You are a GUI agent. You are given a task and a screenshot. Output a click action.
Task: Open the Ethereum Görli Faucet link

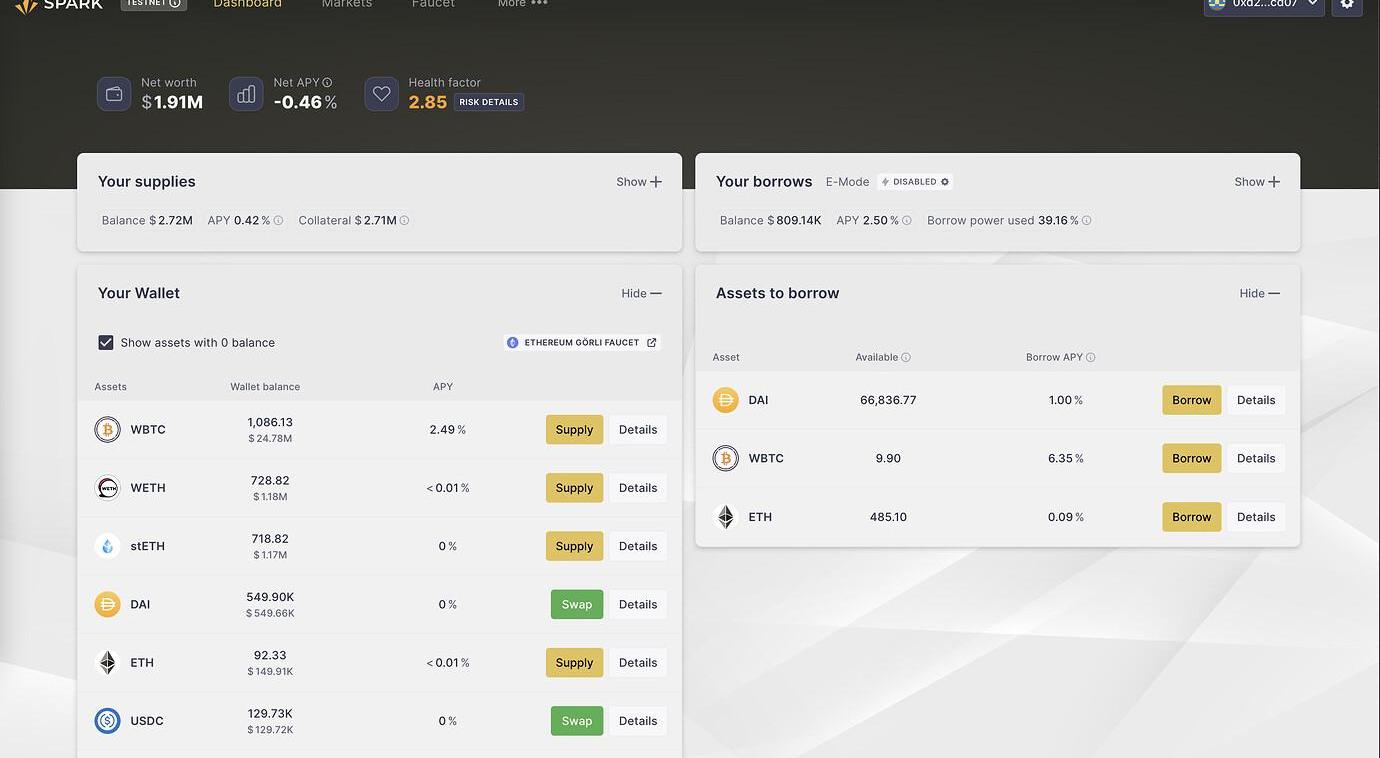click(x=582, y=343)
